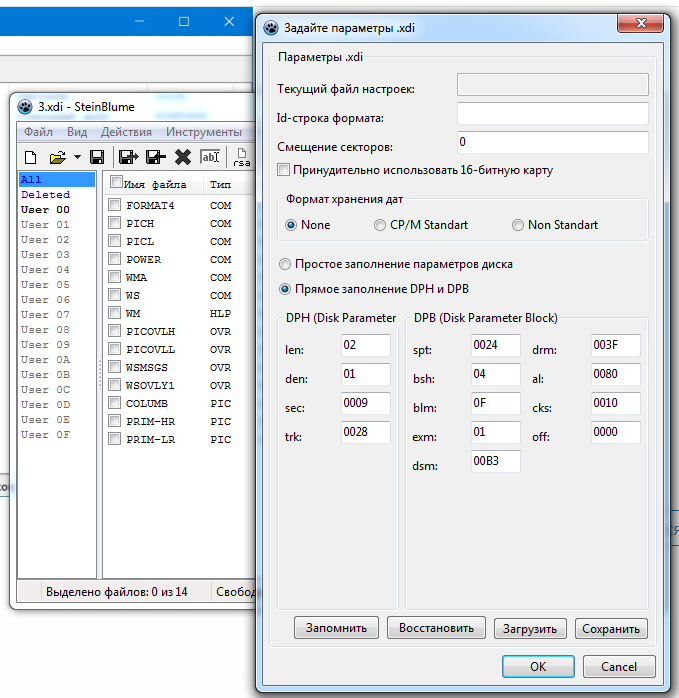Select 'Deleted' in the user list
This screenshot has height=698, width=679.
coord(46,195)
